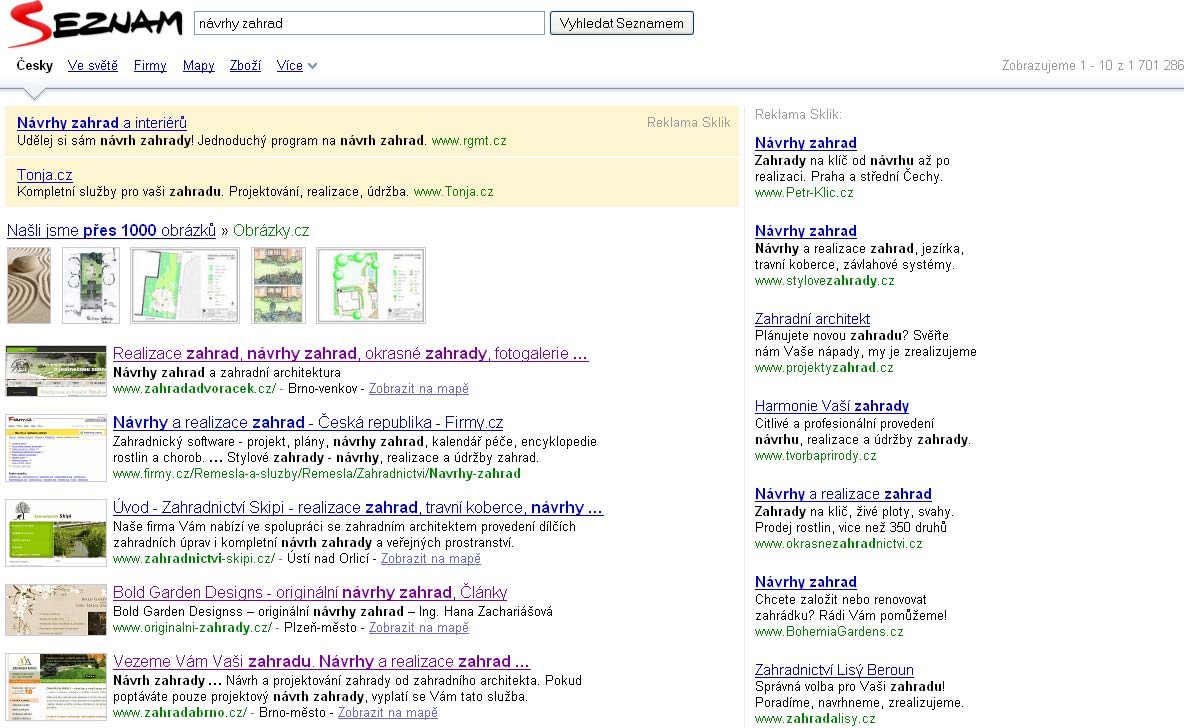This screenshot has width=1184, height=728.
Task: Open result Vezeme Vám Vaši zahradu
Action: click(321, 662)
